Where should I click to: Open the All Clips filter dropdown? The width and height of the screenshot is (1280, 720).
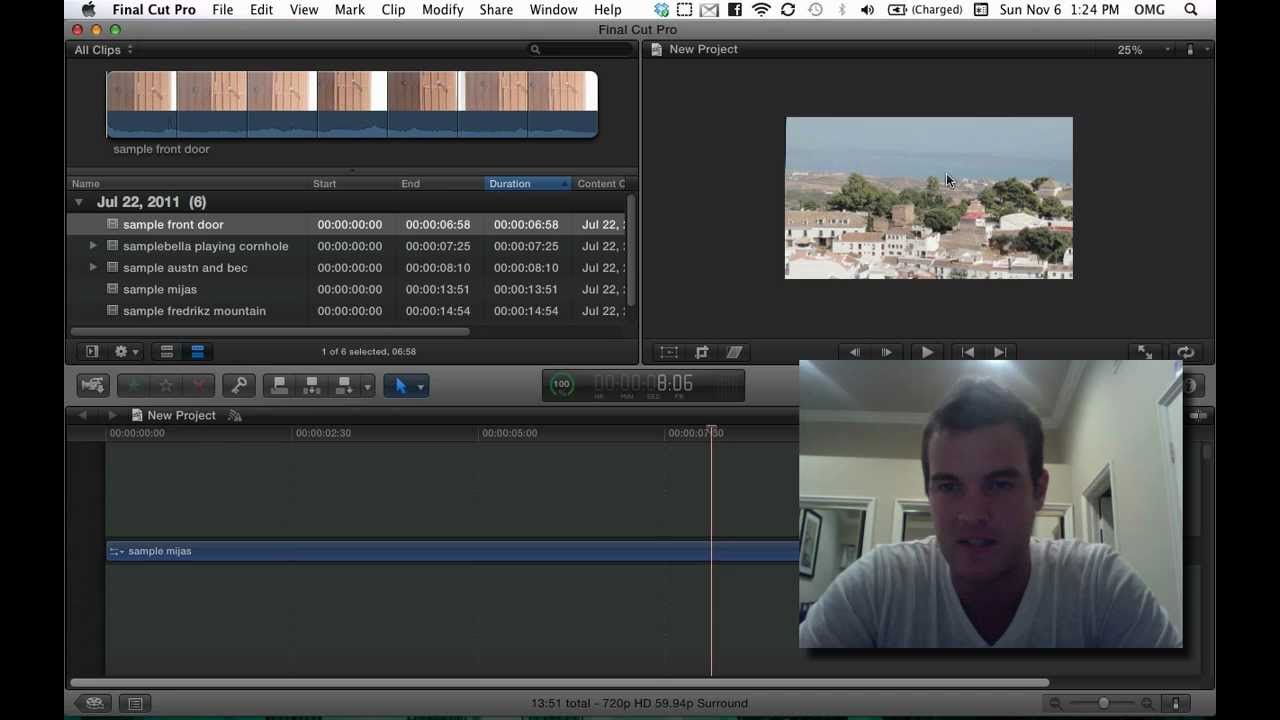(x=104, y=50)
